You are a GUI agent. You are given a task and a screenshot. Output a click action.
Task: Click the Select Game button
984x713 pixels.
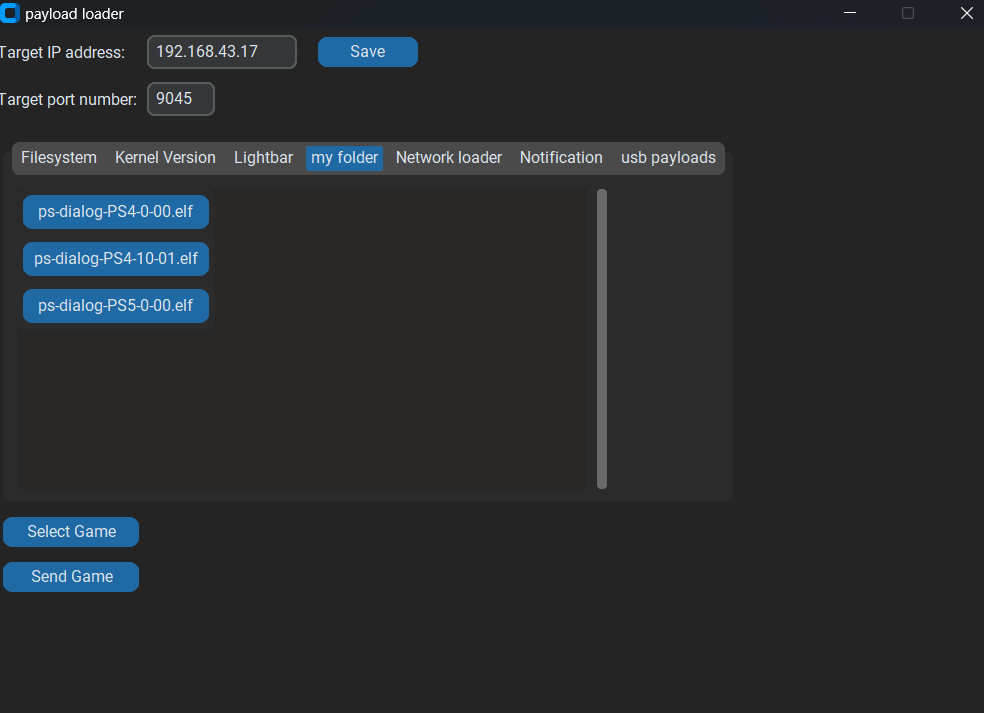coord(70,531)
